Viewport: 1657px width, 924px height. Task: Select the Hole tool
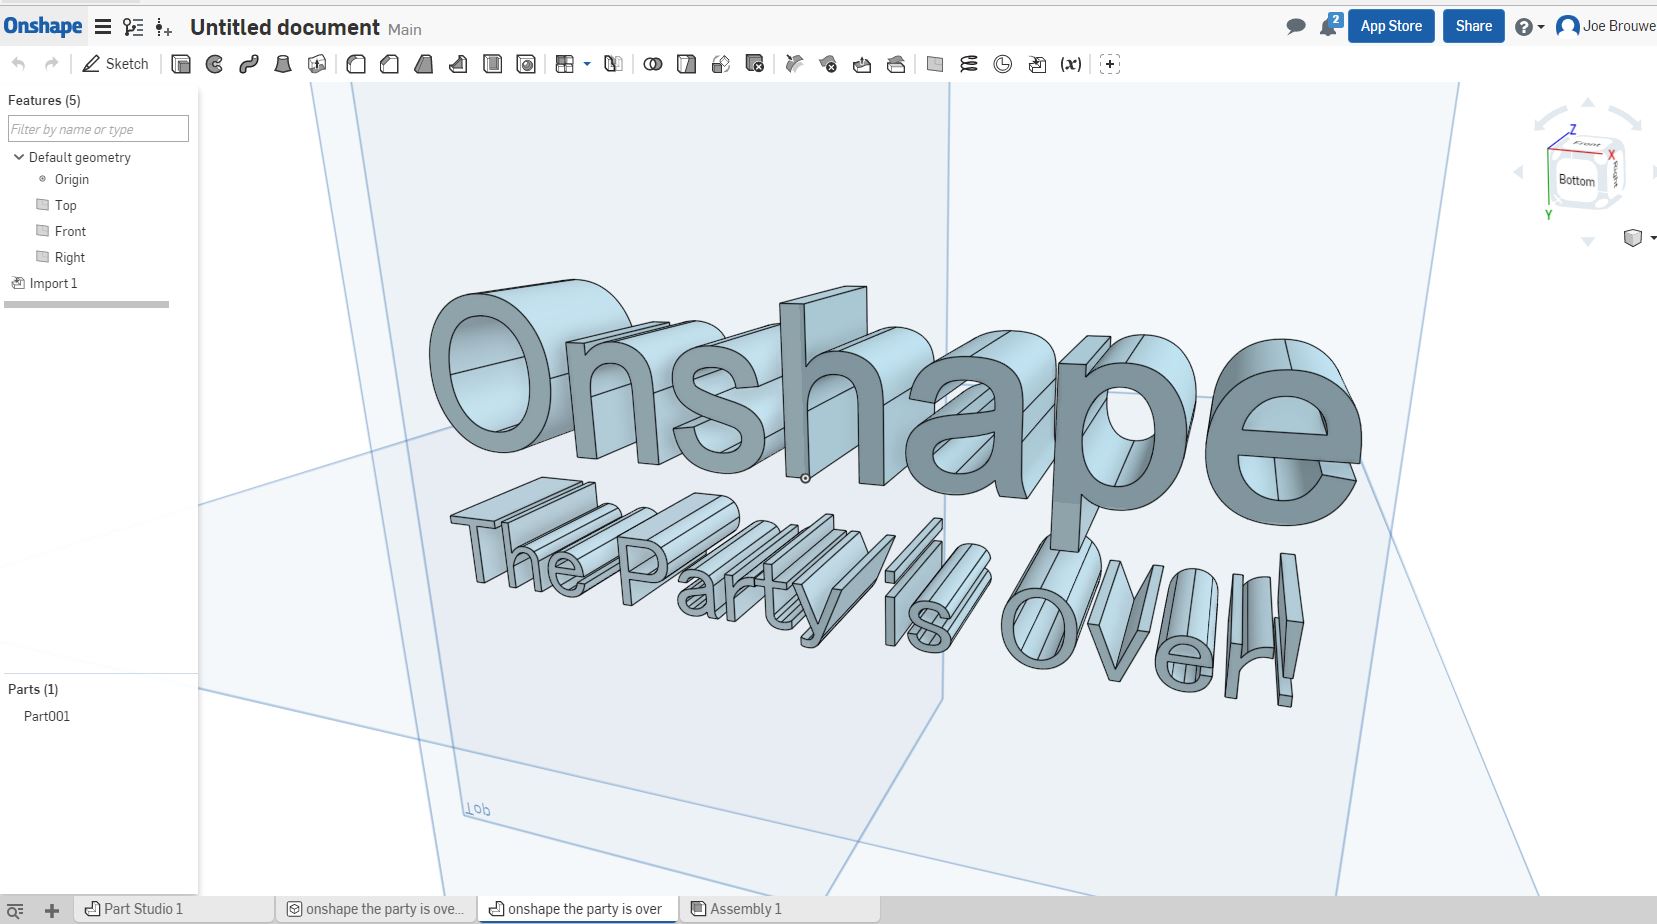click(x=526, y=64)
